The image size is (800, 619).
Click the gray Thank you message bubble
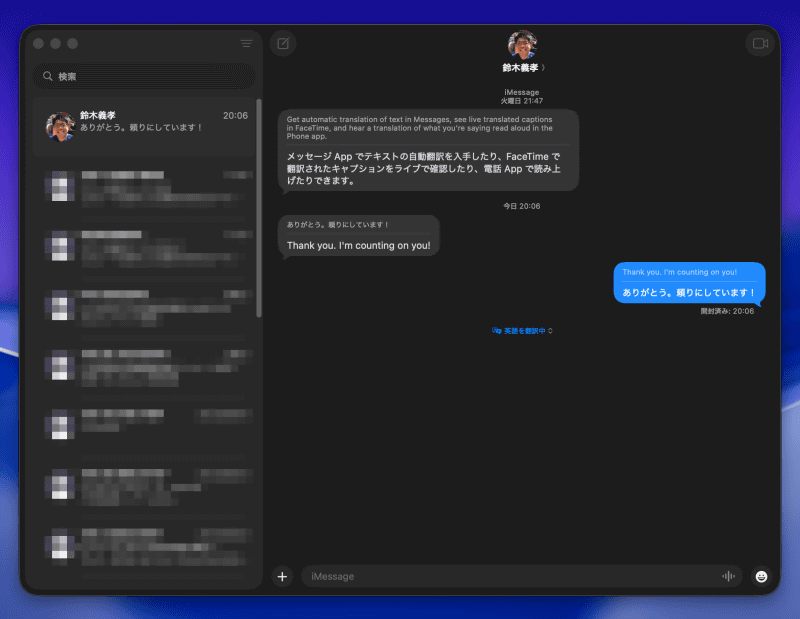(358, 236)
